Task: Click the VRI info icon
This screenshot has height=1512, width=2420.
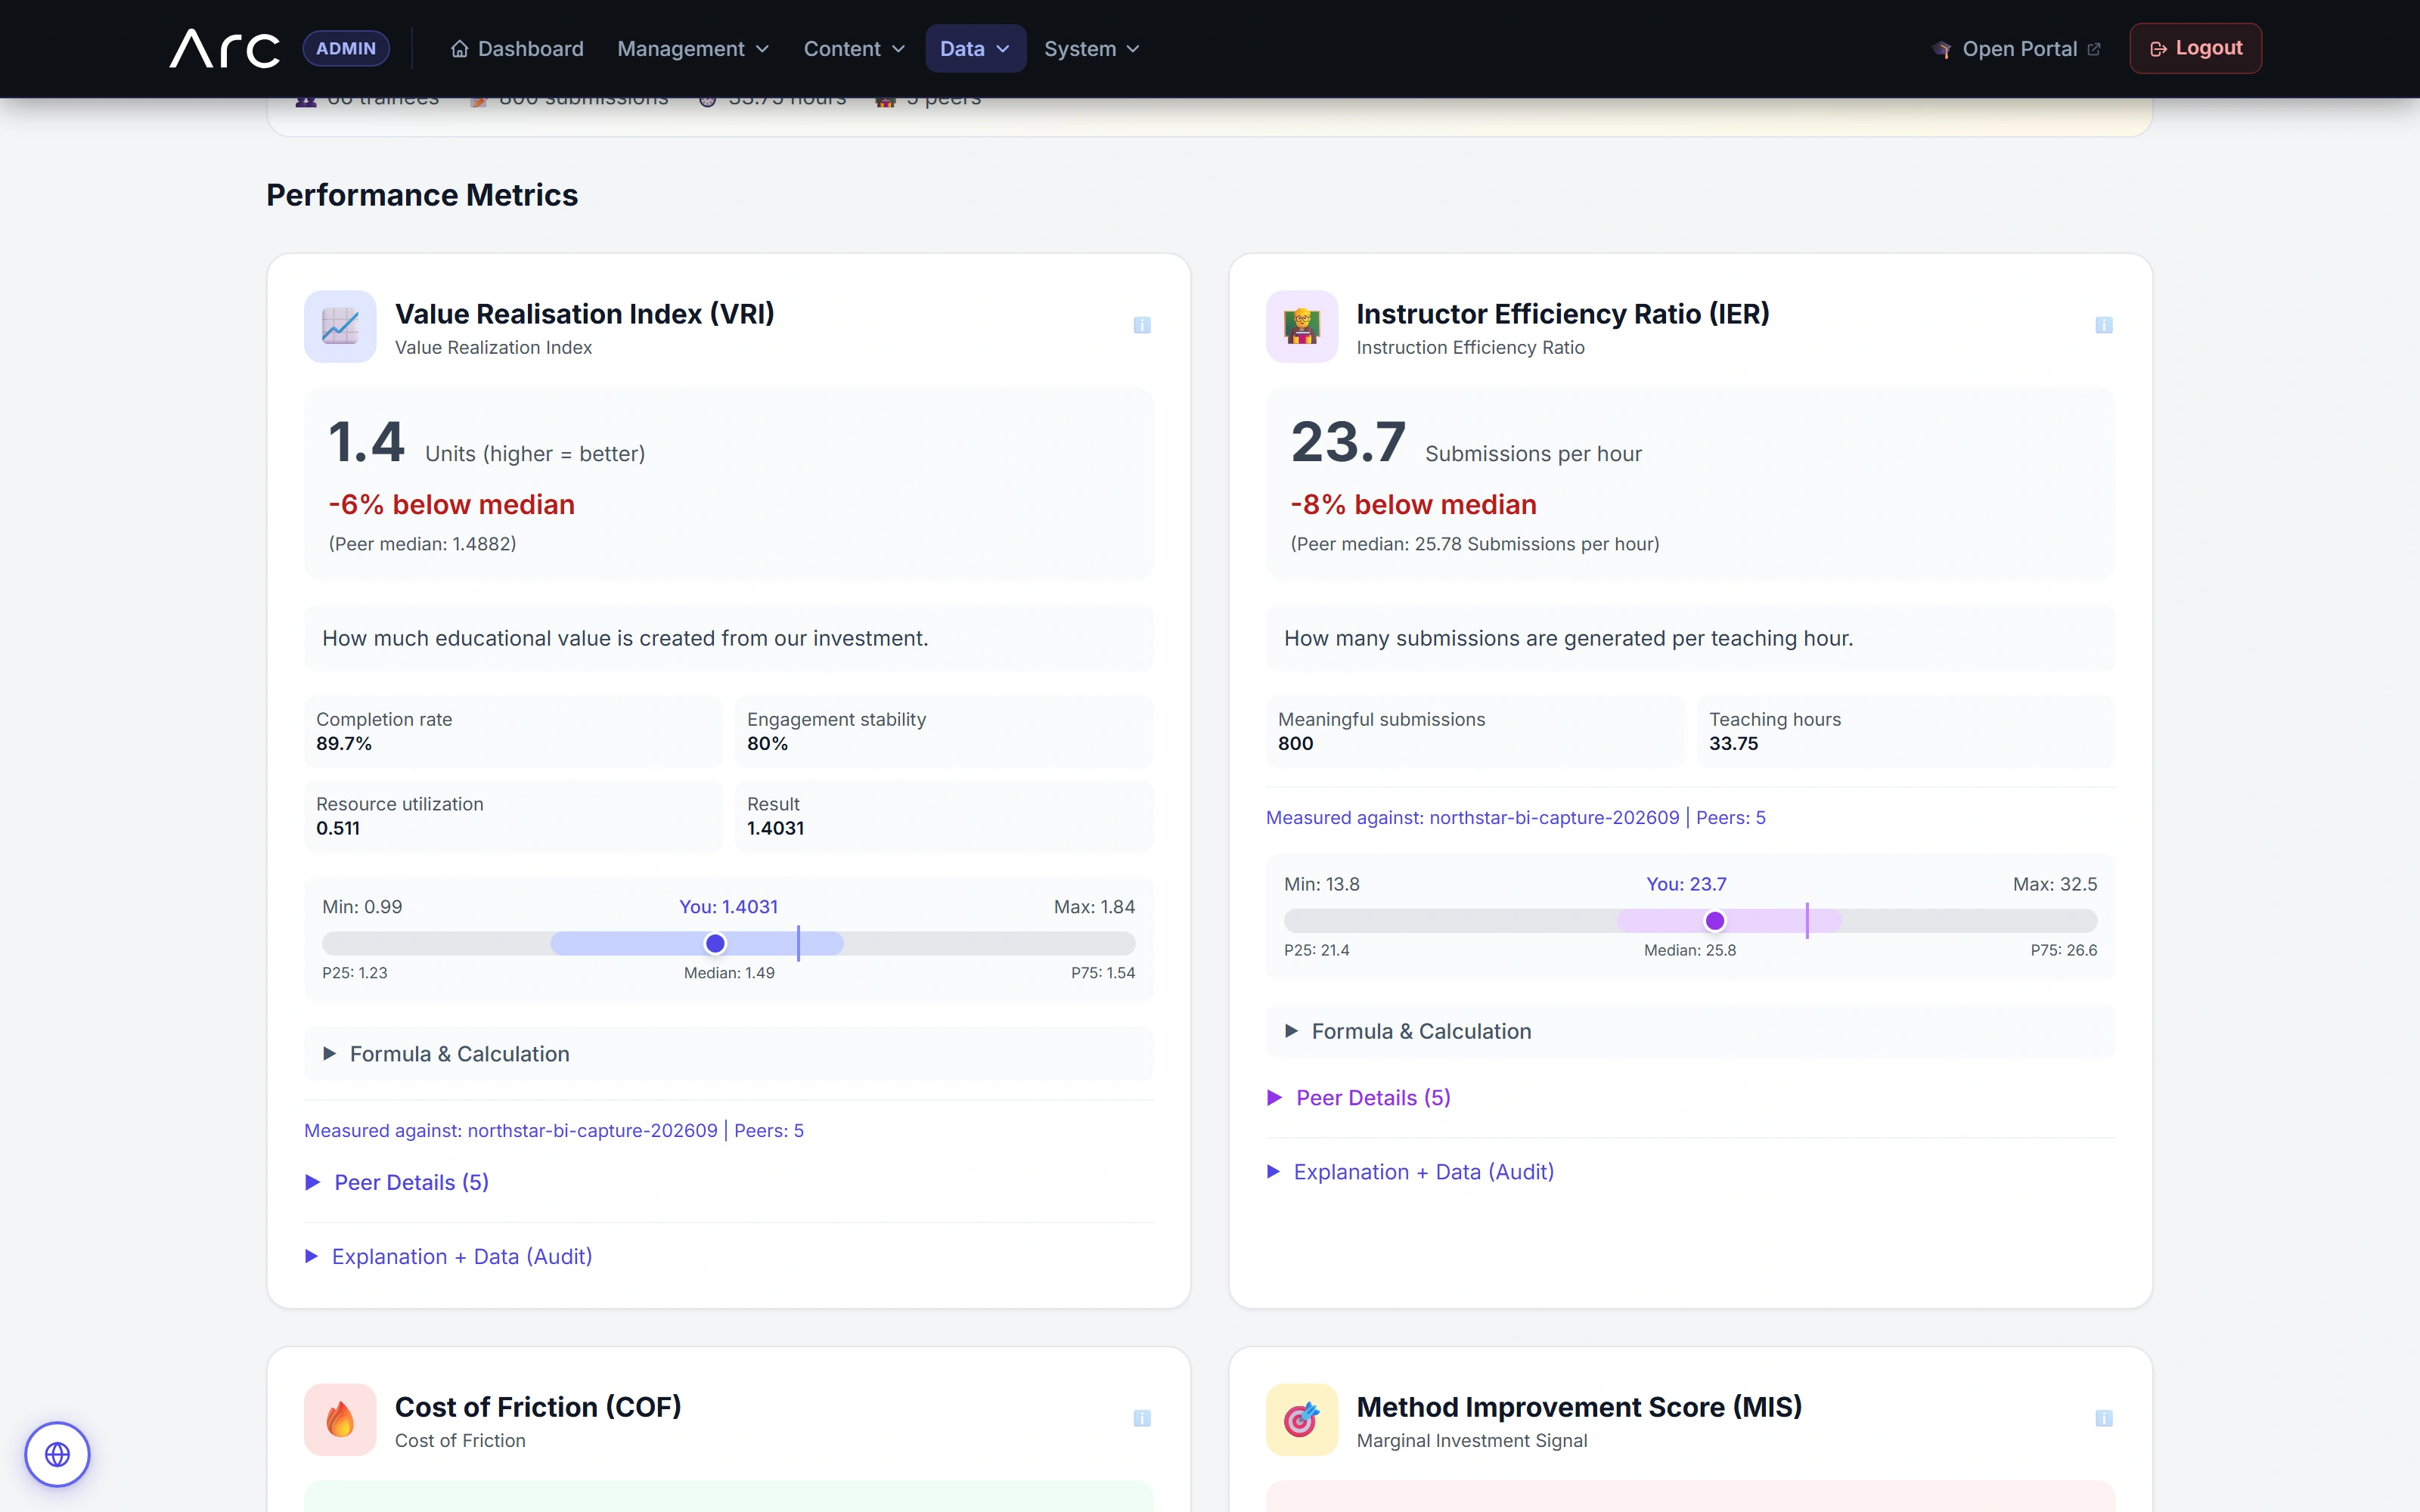Action: 1142,325
